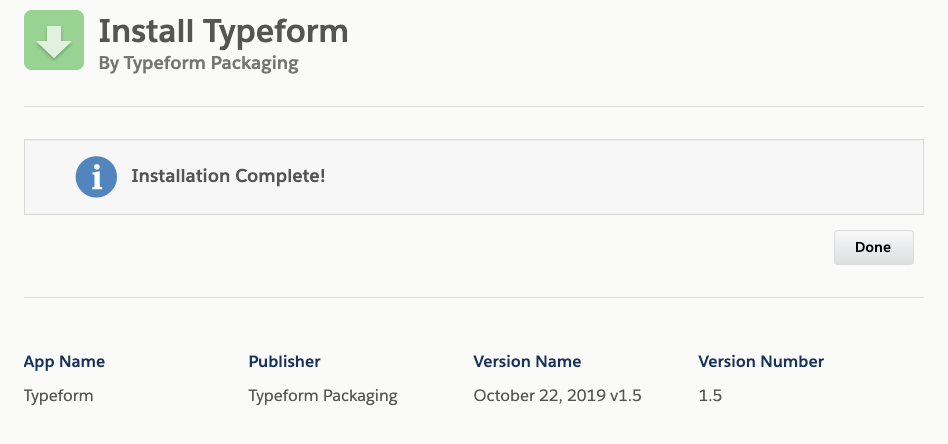948x444 pixels.
Task: Click the green install download arrow icon
Action: coord(54,40)
